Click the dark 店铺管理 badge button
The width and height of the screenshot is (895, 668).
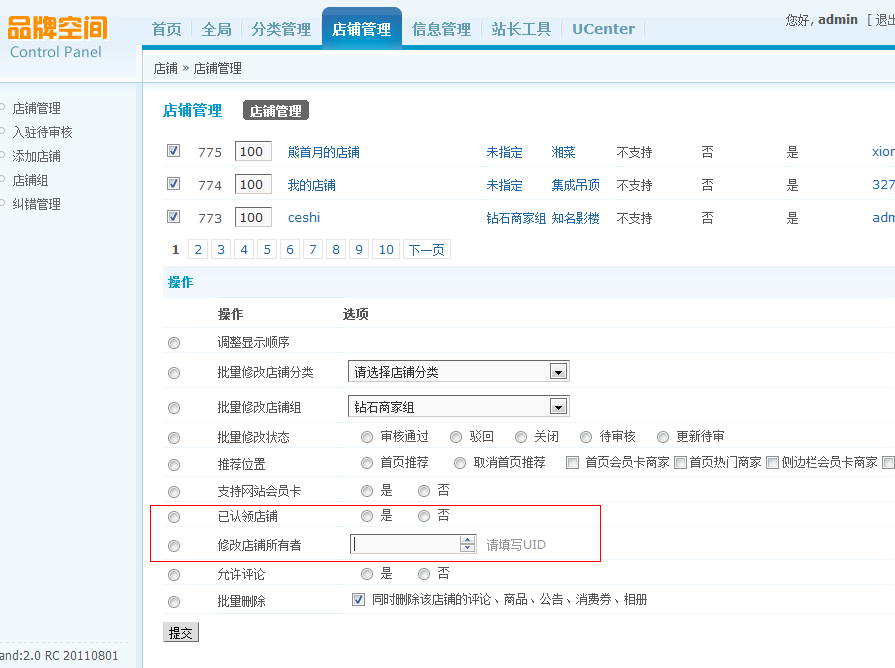pos(276,111)
